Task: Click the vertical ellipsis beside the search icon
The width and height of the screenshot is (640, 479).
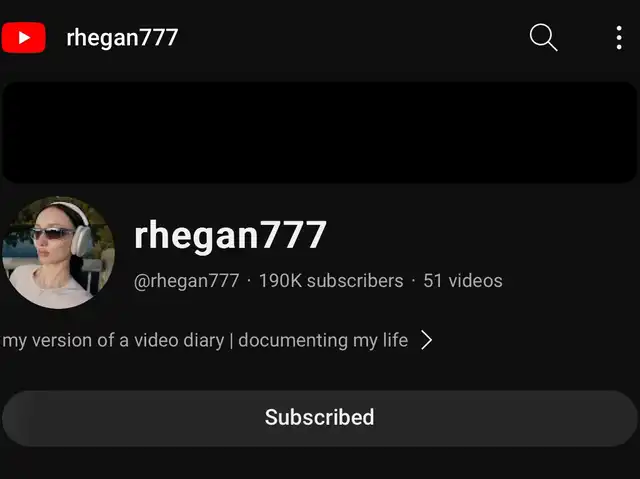Action: 619,38
